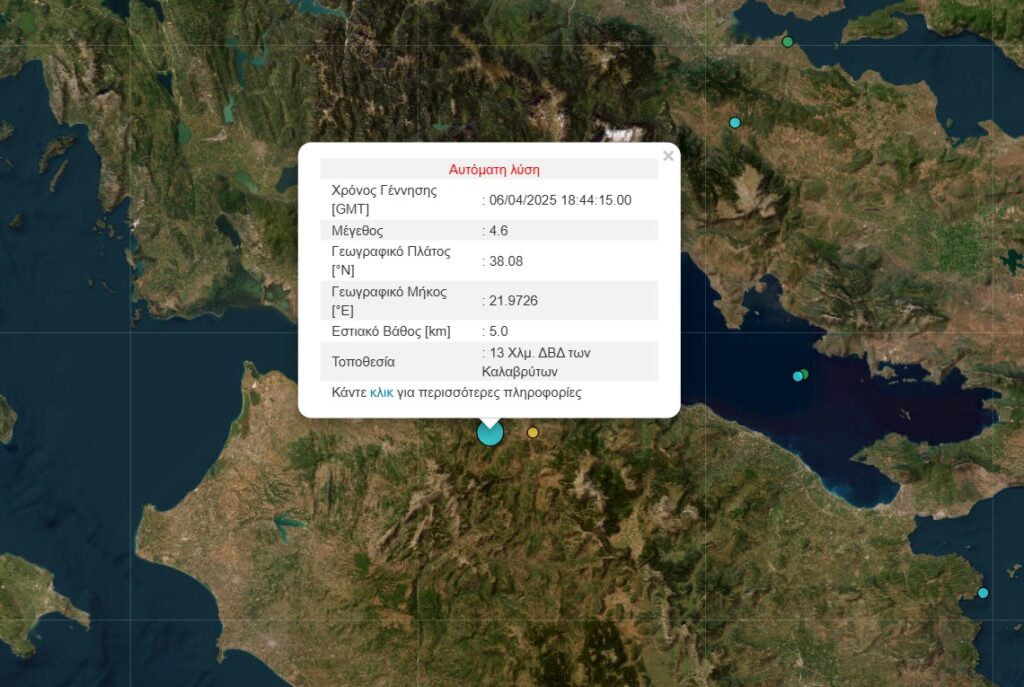Click the 'Μέγεθος' row label

pyautogui.click(x=357, y=231)
